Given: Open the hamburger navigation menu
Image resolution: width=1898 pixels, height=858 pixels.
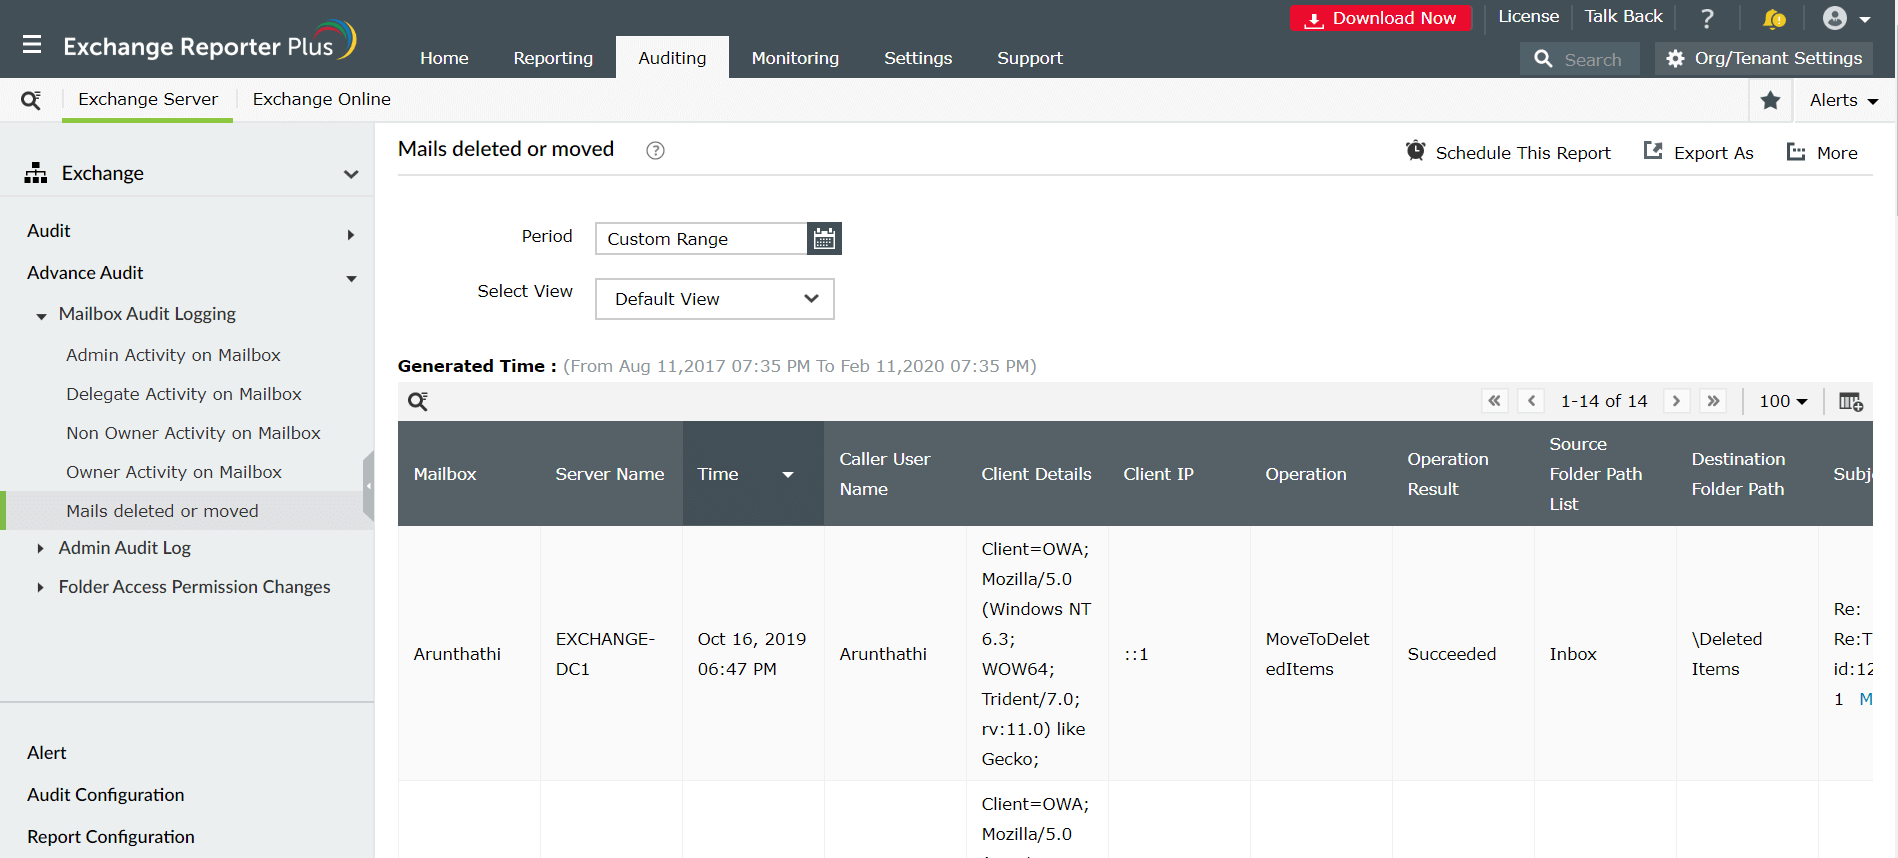Looking at the screenshot, I should pos(32,45).
